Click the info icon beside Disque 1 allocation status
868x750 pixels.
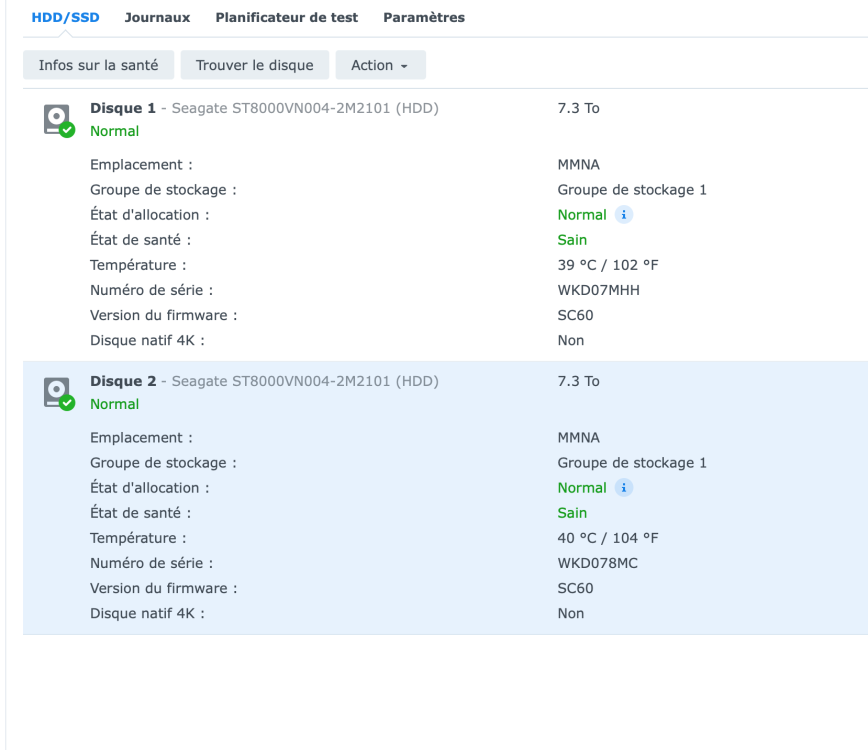point(623,215)
